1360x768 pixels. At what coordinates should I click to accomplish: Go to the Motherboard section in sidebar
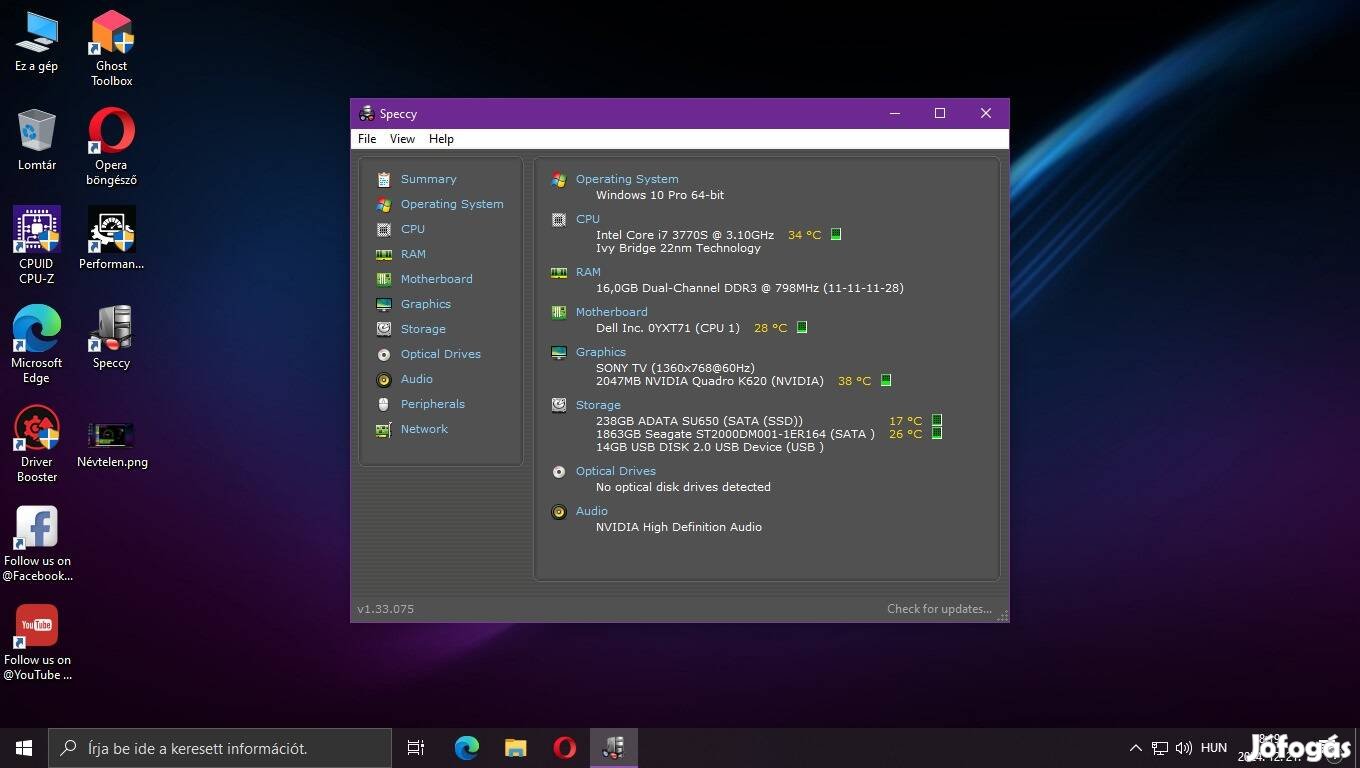437,279
